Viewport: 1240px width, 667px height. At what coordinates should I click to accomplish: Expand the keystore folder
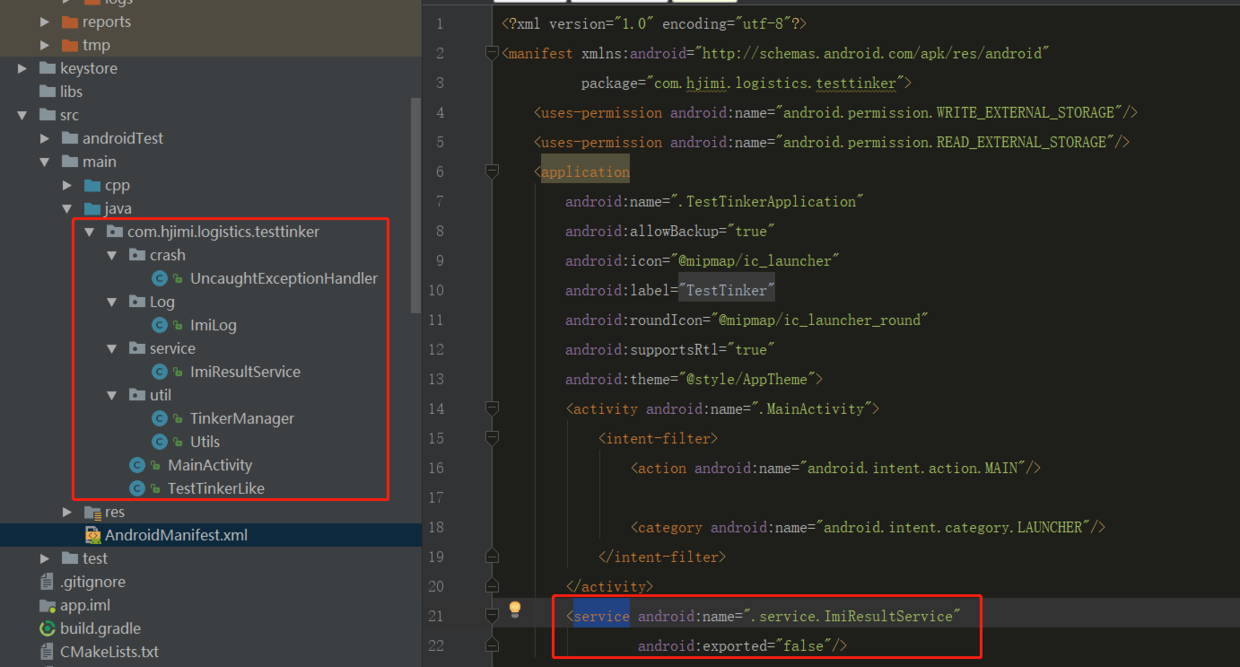point(22,68)
